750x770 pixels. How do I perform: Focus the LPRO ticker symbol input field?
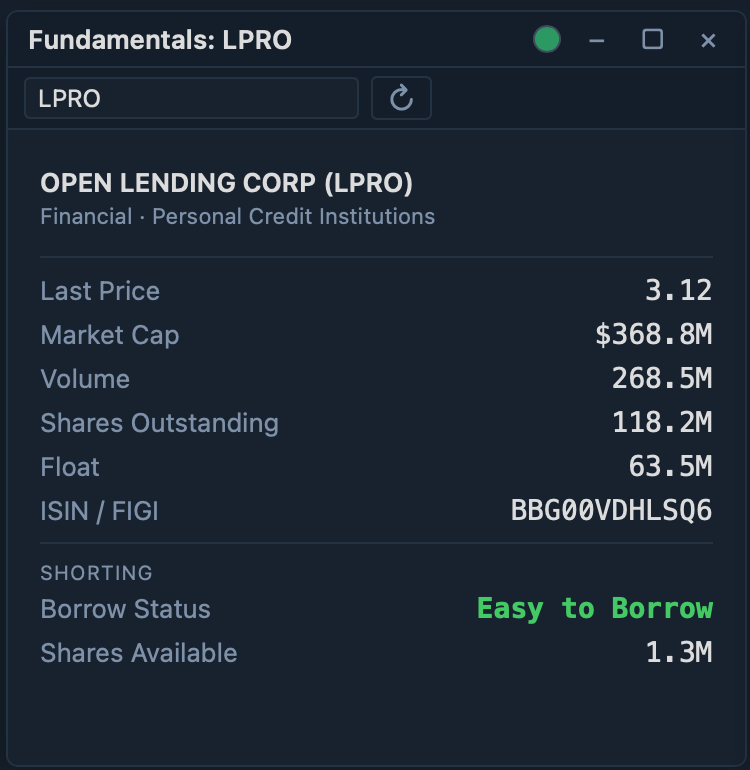(x=192, y=98)
